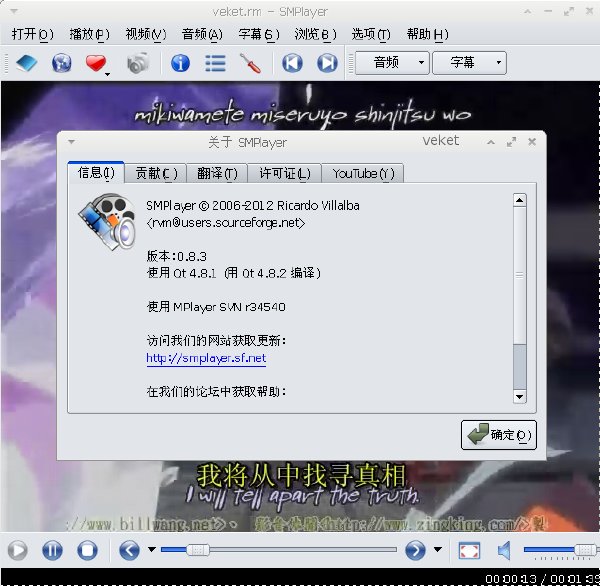Open preferences with the screwdriver icon
This screenshot has height=586, width=600.
[x=250, y=63]
